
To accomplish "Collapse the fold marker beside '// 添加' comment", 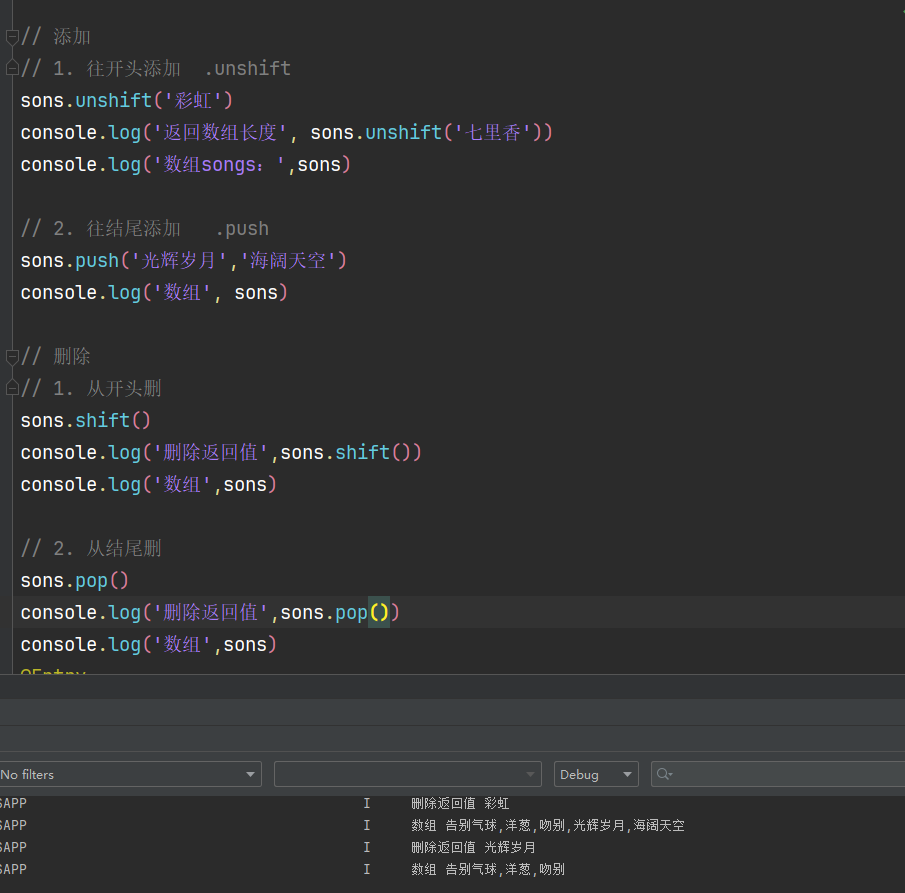I will coord(12,38).
